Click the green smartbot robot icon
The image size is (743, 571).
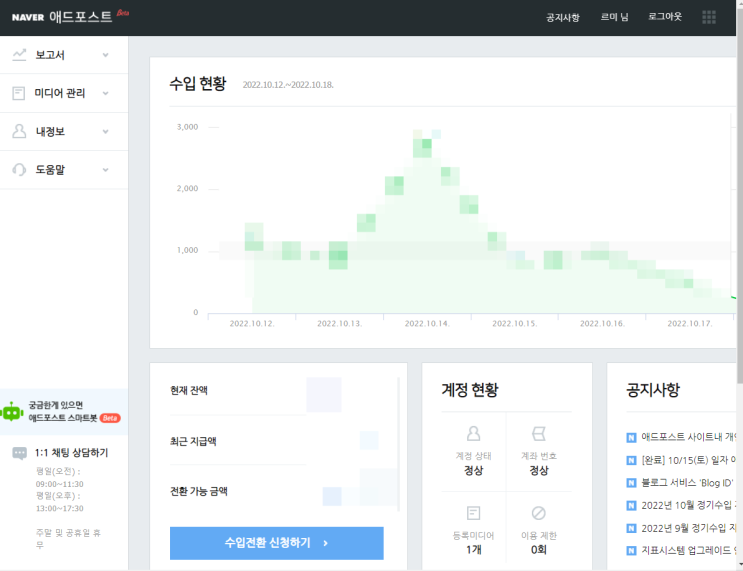click(12, 412)
